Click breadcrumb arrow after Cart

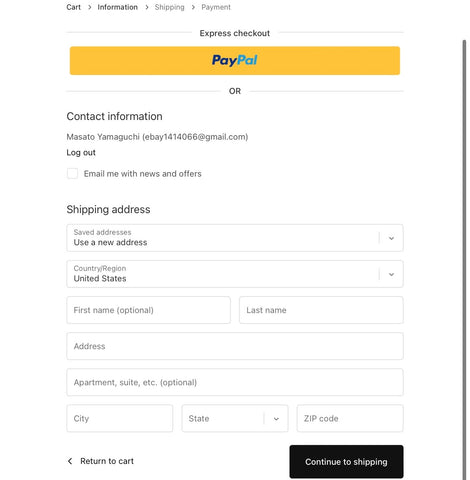pyautogui.click(x=89, y=7)
